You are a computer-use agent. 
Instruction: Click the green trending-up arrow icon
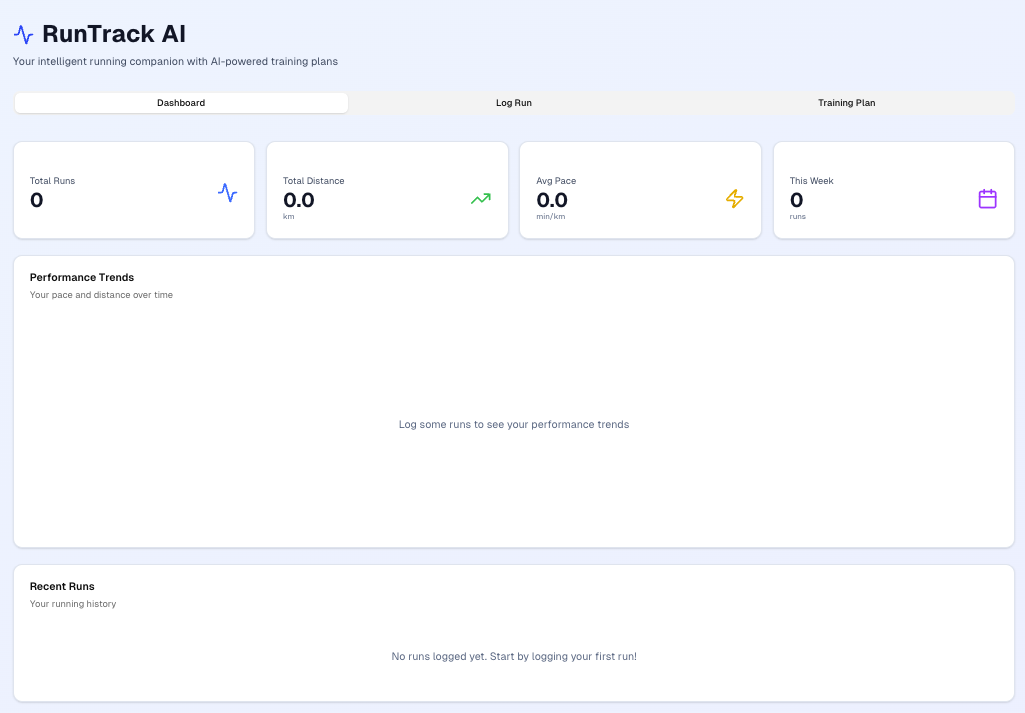481,198
